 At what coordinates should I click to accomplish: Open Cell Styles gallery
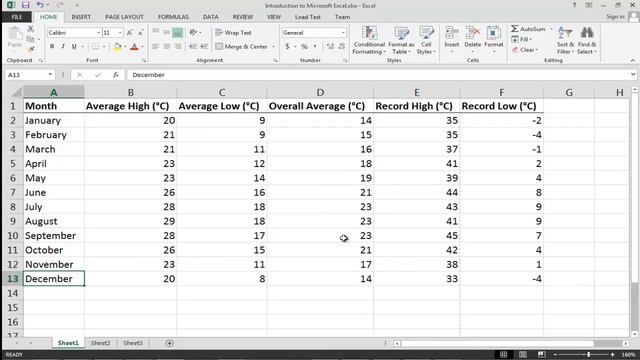pos(426,40)
